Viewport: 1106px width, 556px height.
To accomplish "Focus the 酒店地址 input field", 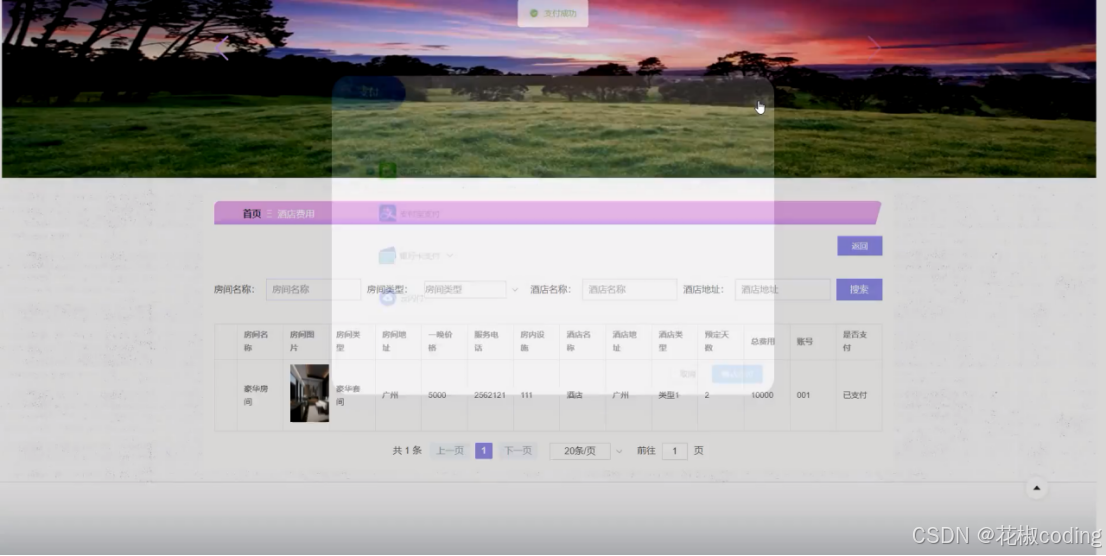I will pyautogui.click(x=782, y=289).
